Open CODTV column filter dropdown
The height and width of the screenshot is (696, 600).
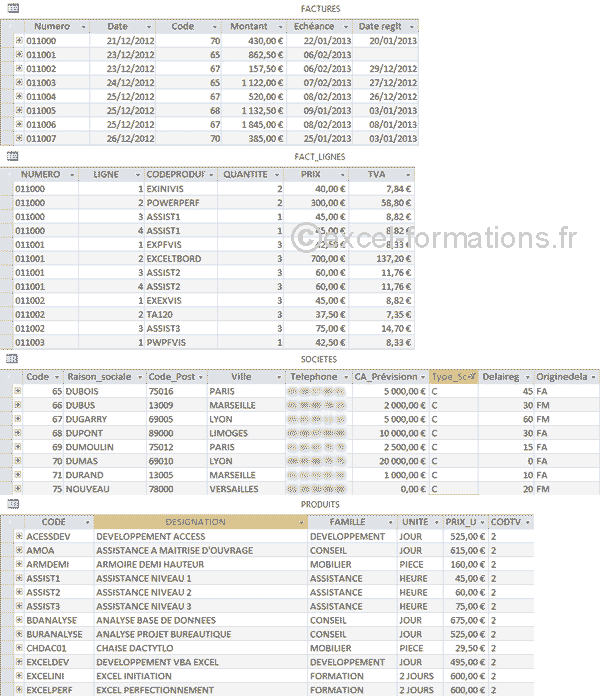point(528,522)
